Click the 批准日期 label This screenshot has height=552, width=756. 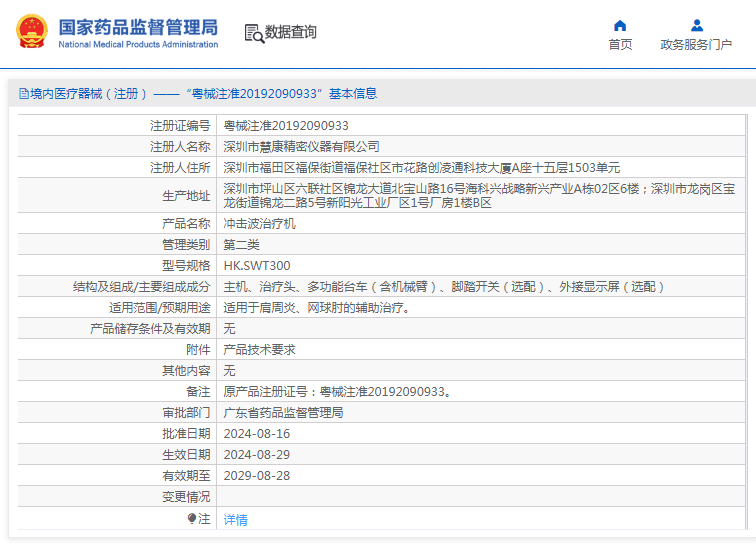[186, 434]
